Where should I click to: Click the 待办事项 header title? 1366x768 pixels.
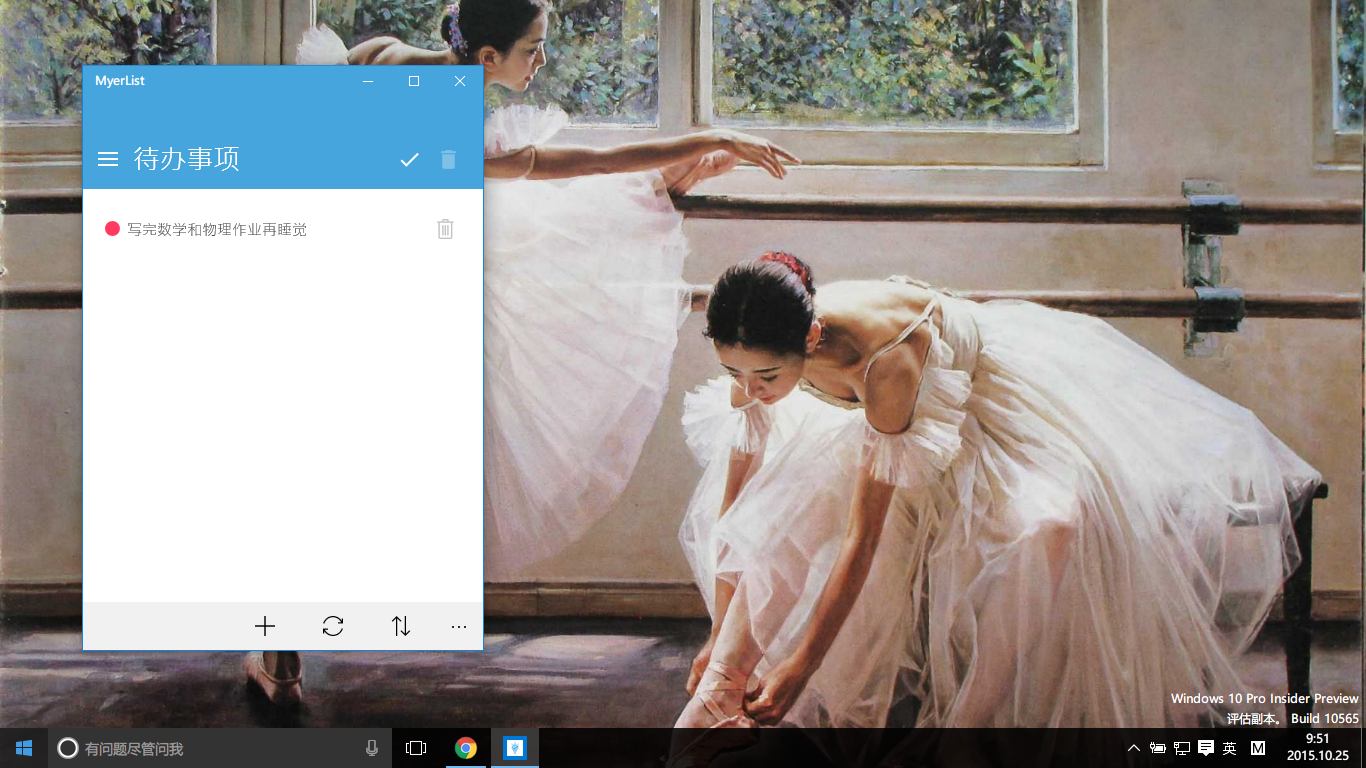click(187, 159)
